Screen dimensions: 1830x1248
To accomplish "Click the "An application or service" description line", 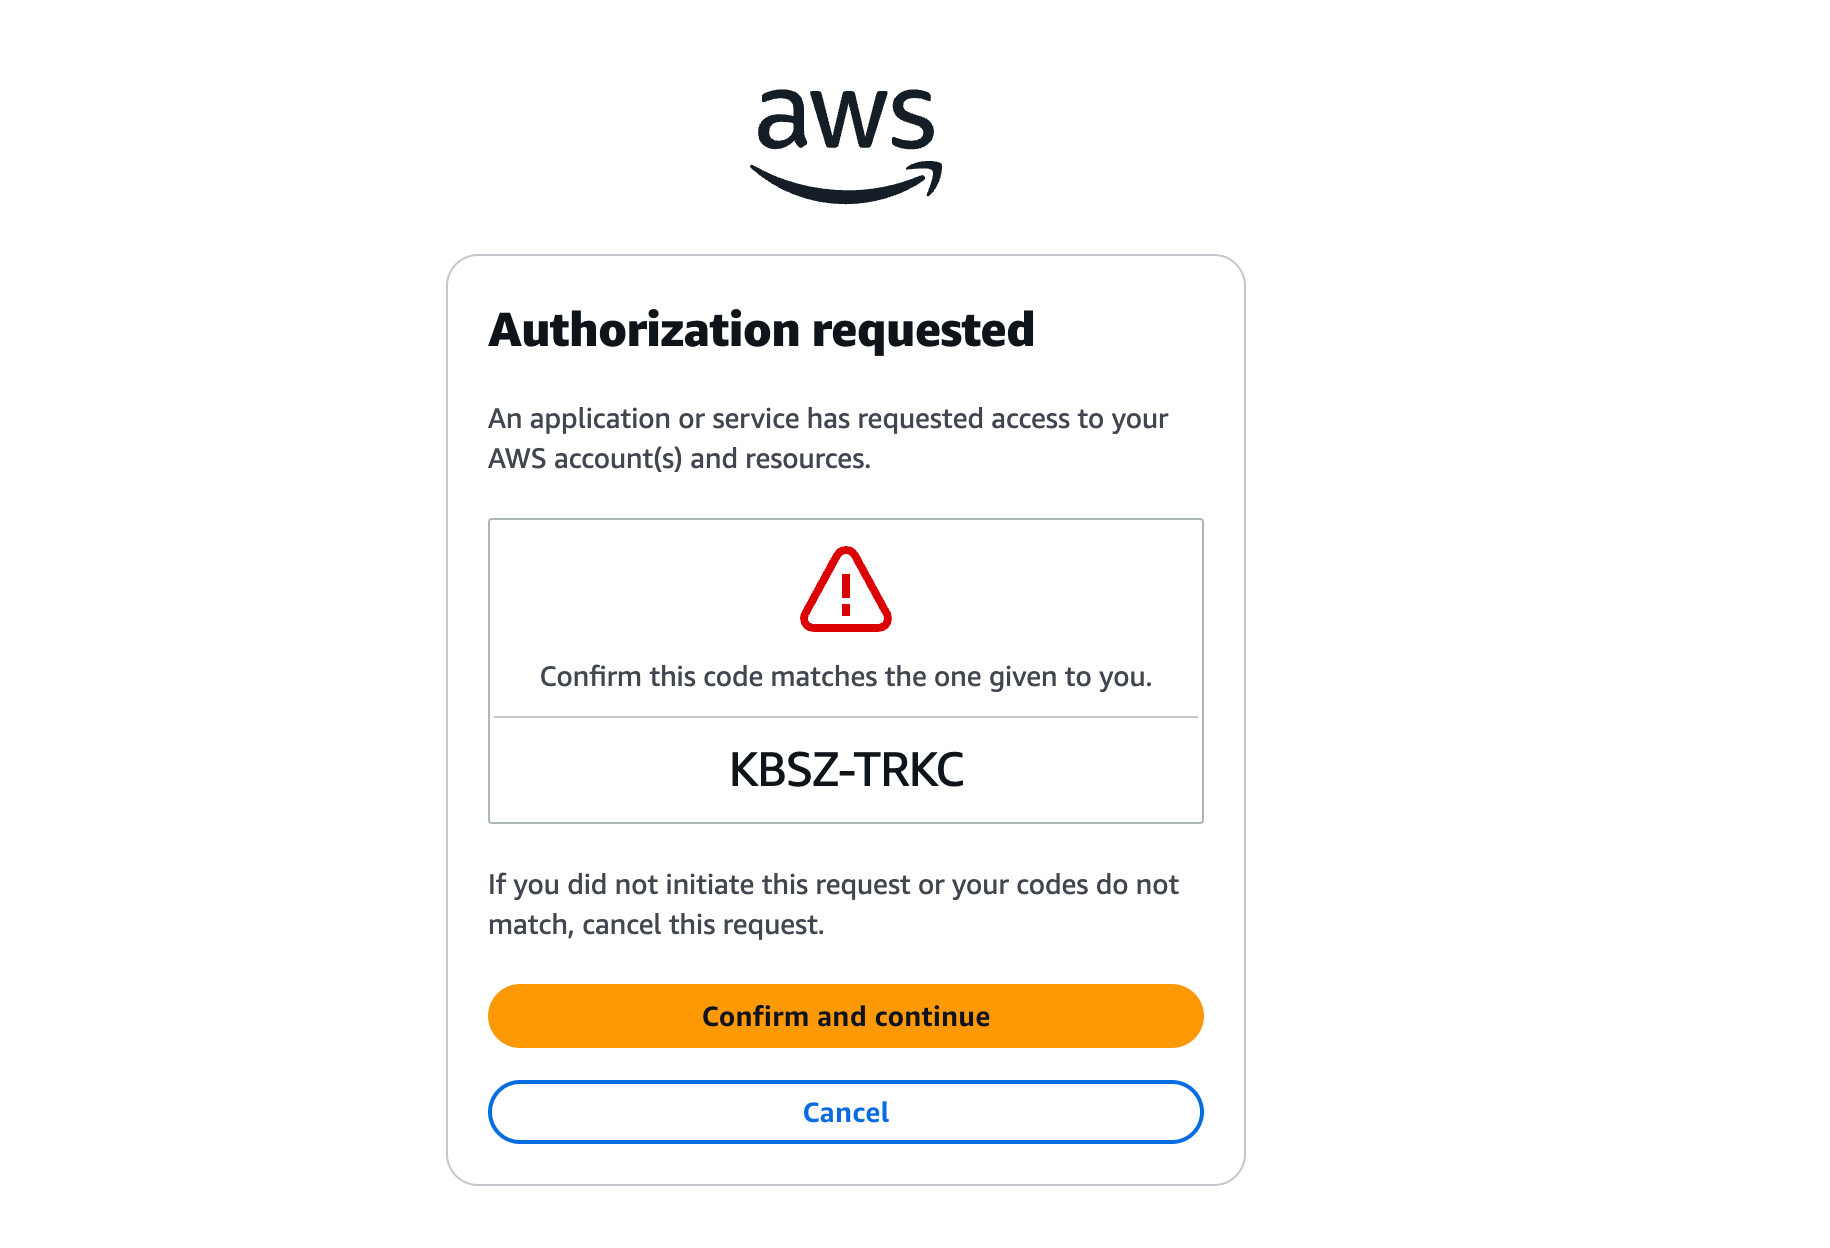I will tap(828, 418).
